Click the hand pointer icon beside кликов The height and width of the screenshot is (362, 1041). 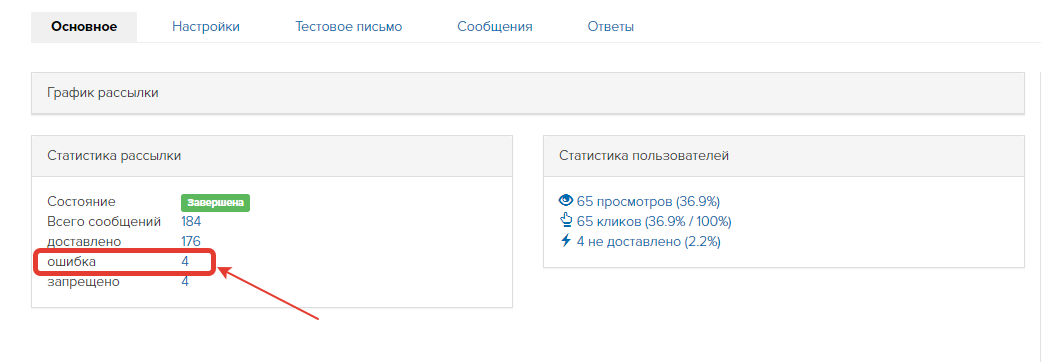point(566,221)
